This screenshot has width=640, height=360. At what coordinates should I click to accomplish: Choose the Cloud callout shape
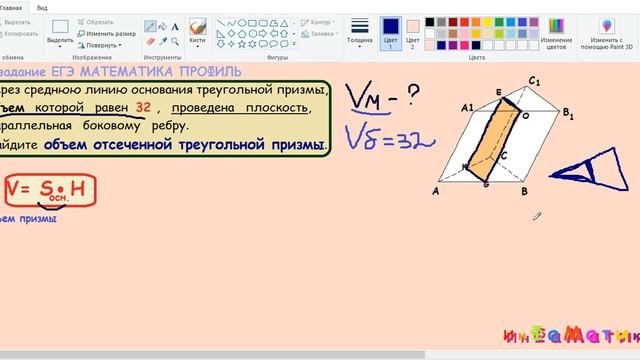[284, 44]
